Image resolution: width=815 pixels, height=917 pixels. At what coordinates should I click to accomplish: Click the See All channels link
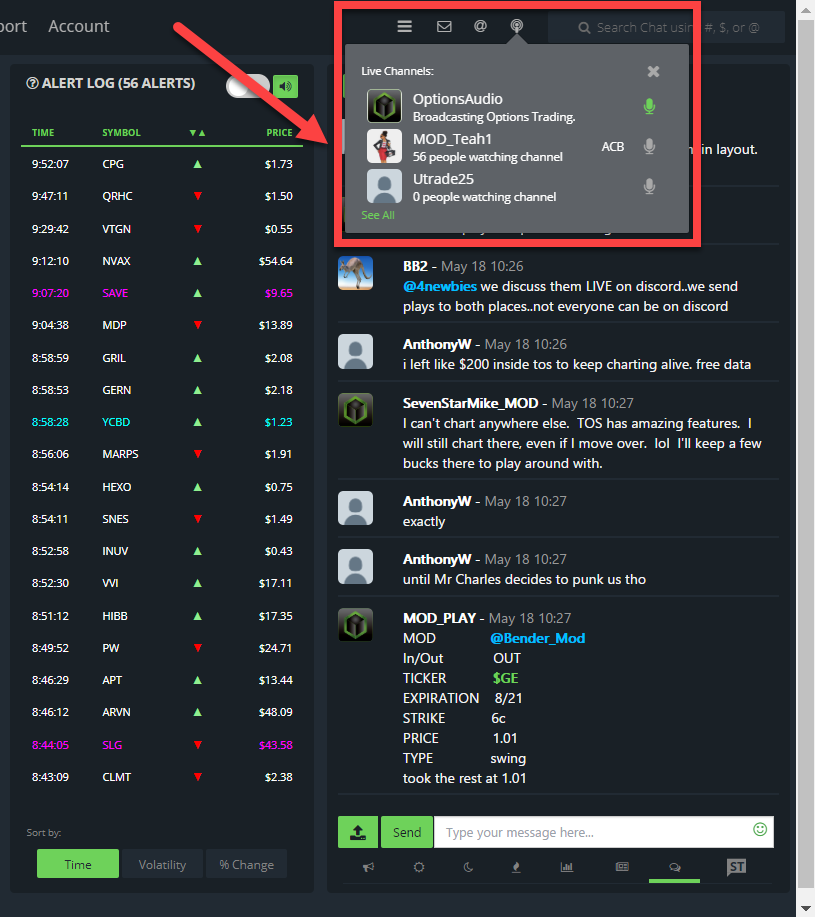[x=378, y=215]
